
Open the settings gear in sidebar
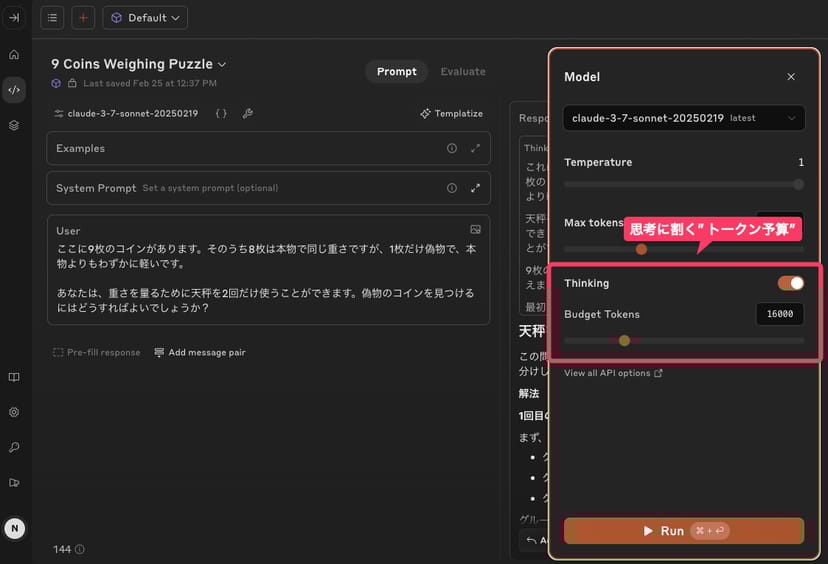(14, 412)
